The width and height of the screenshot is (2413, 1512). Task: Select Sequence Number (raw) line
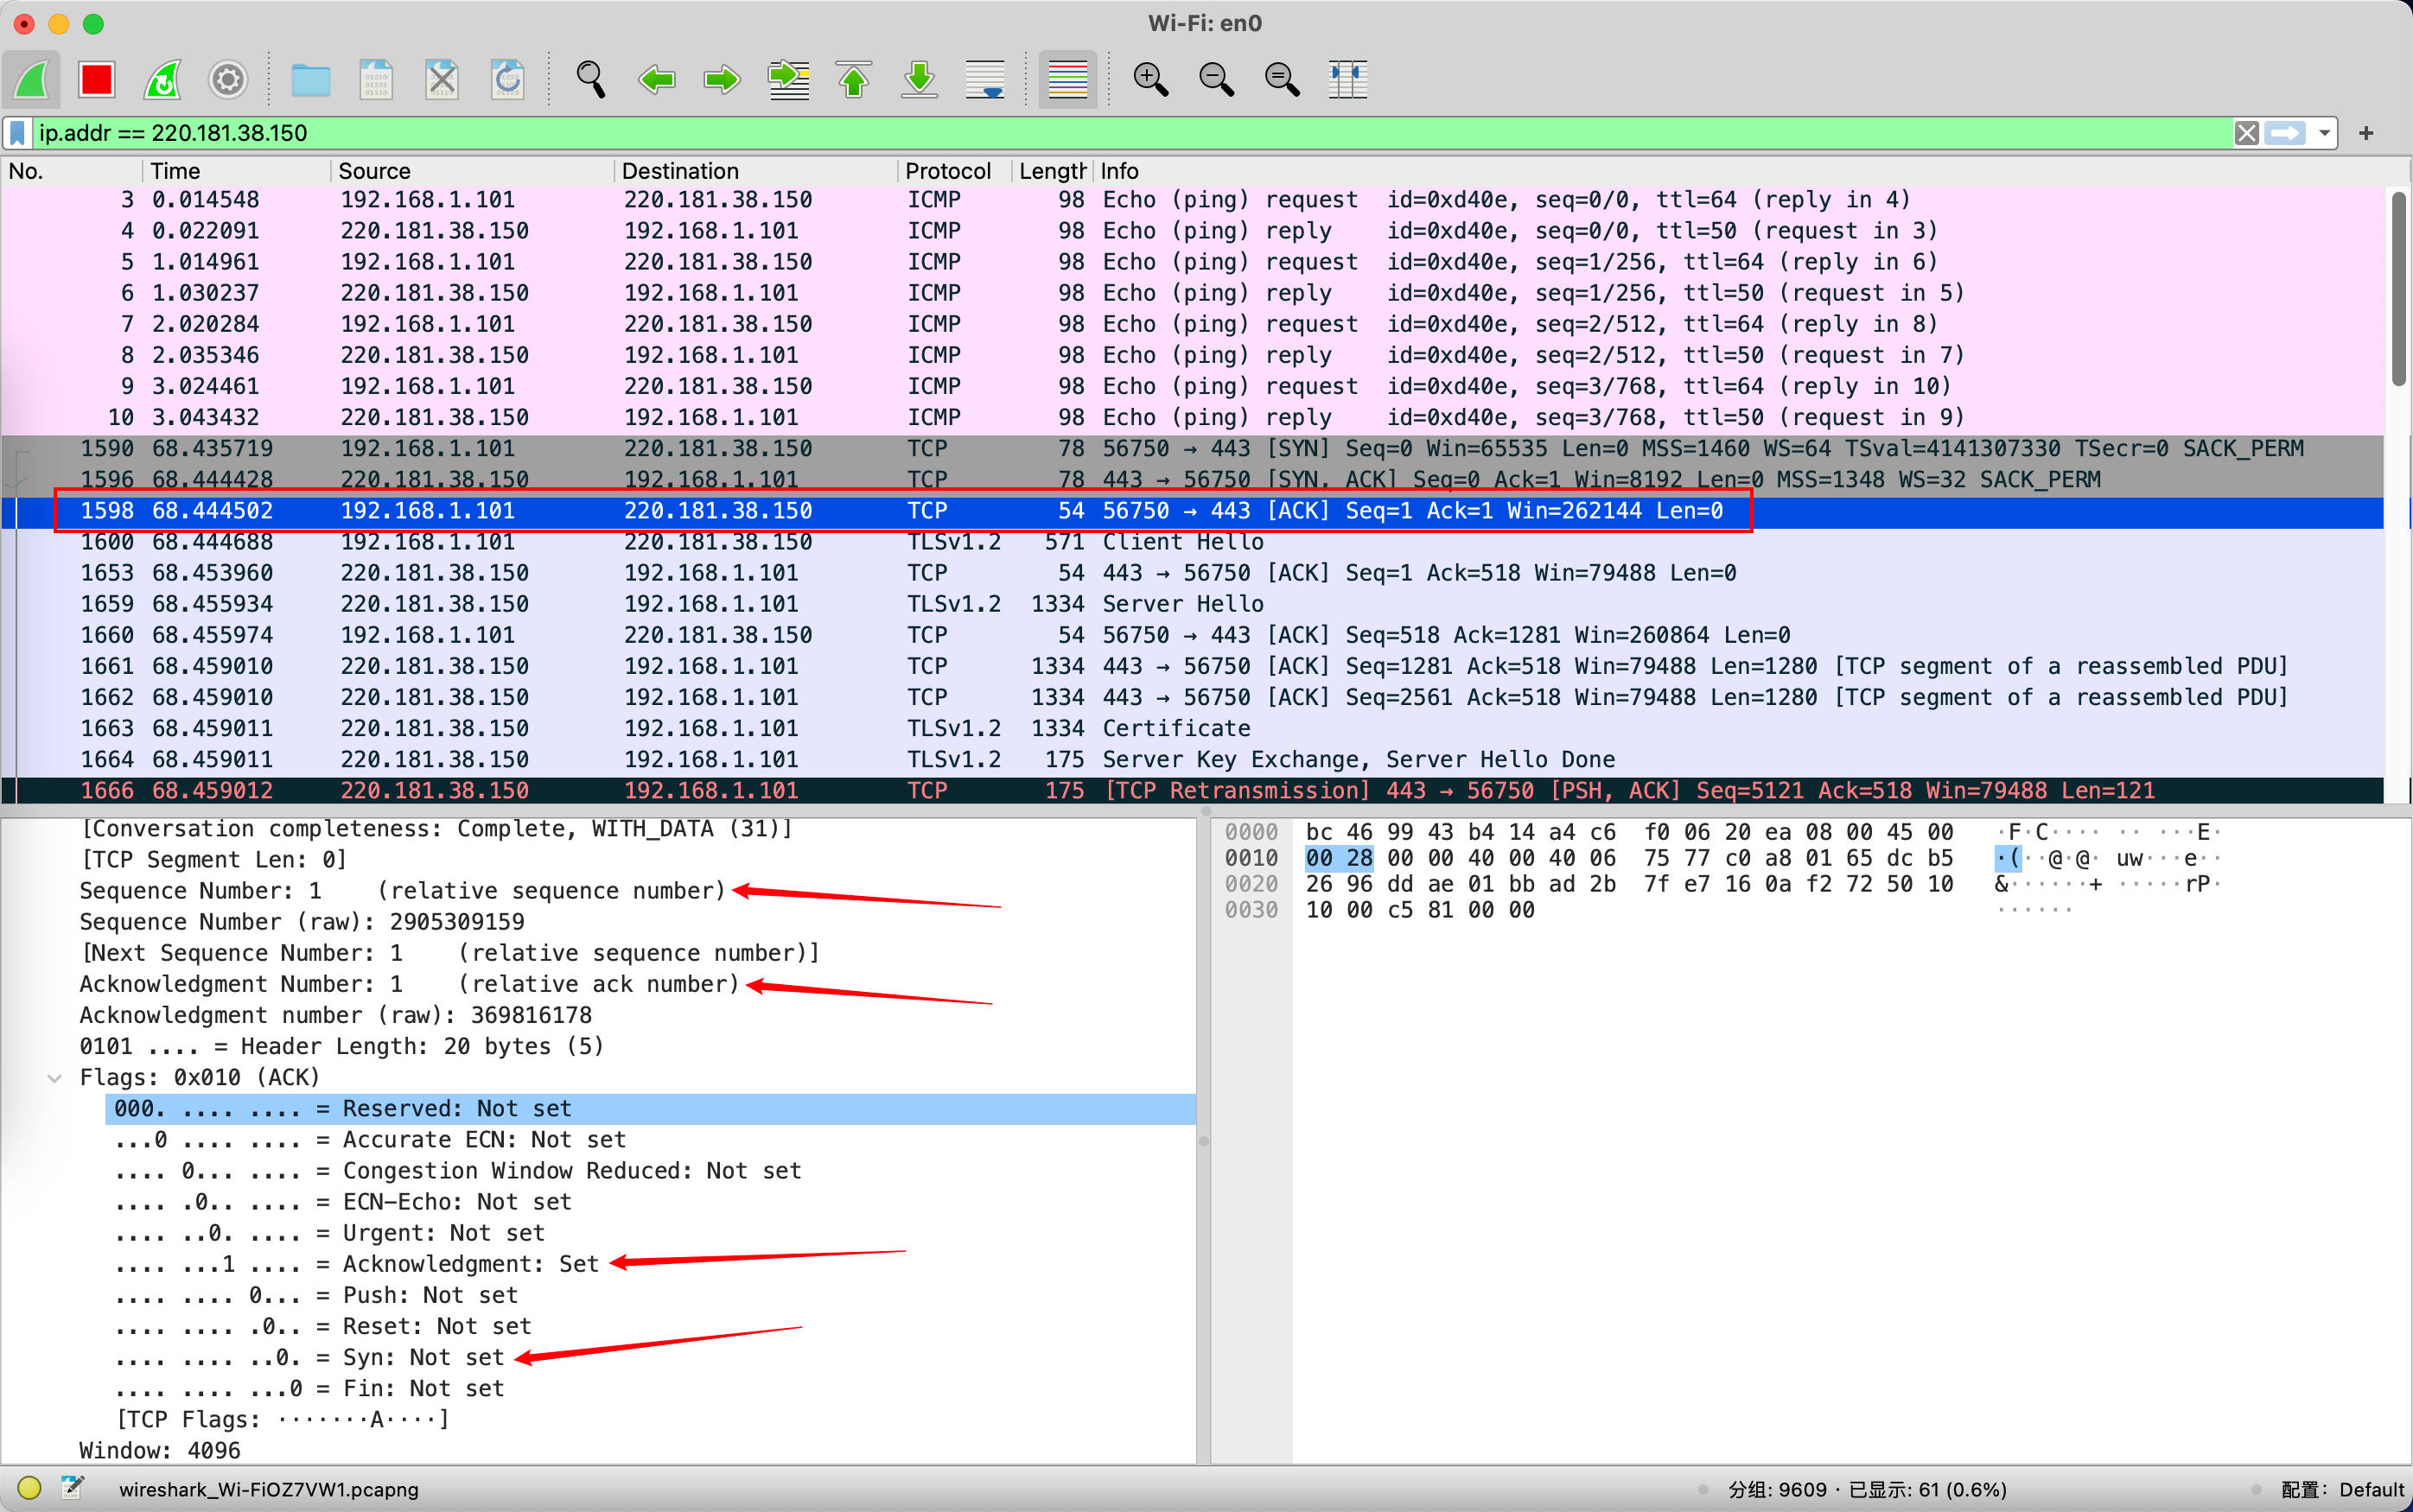click(x=302, y=922)
